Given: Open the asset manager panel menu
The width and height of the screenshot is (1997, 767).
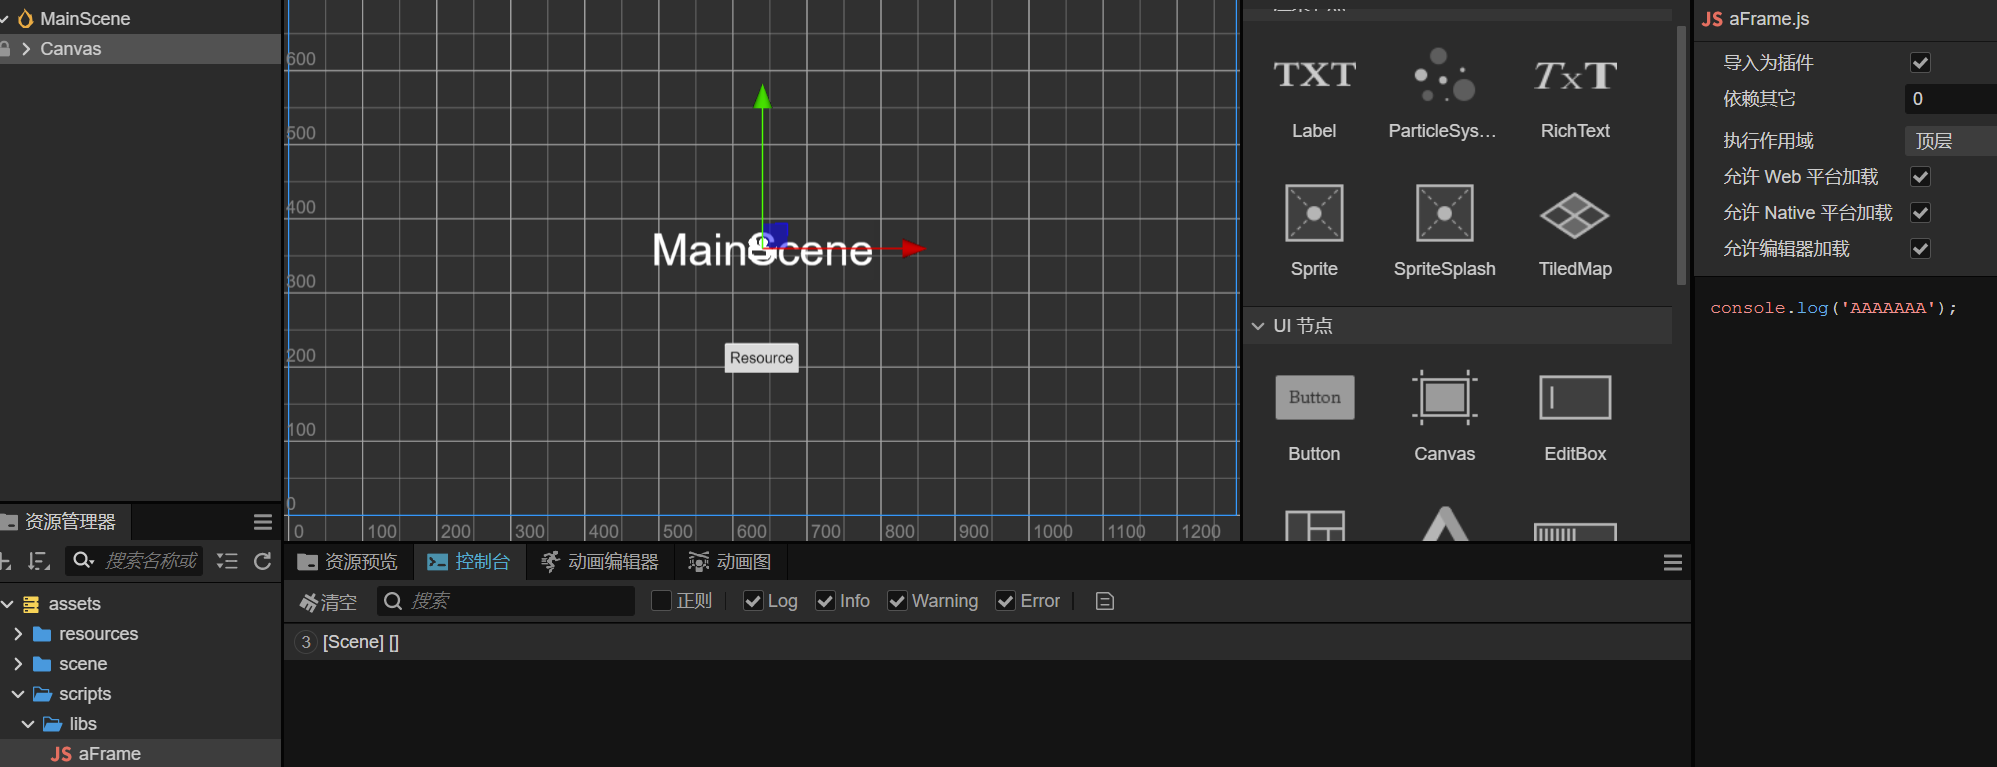Looking at the screenshot, I should click(263, 522).
